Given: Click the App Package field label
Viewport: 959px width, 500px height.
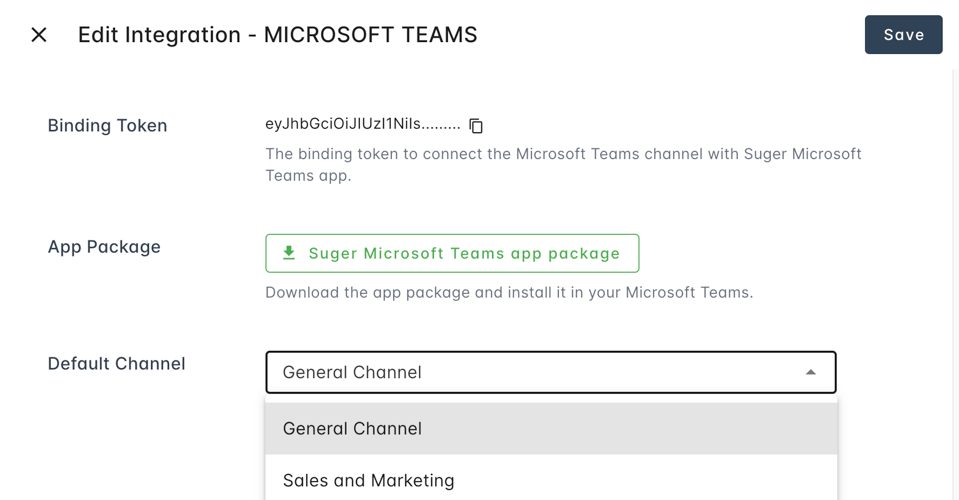Looking at the screenshot, I should pos(104,247).
